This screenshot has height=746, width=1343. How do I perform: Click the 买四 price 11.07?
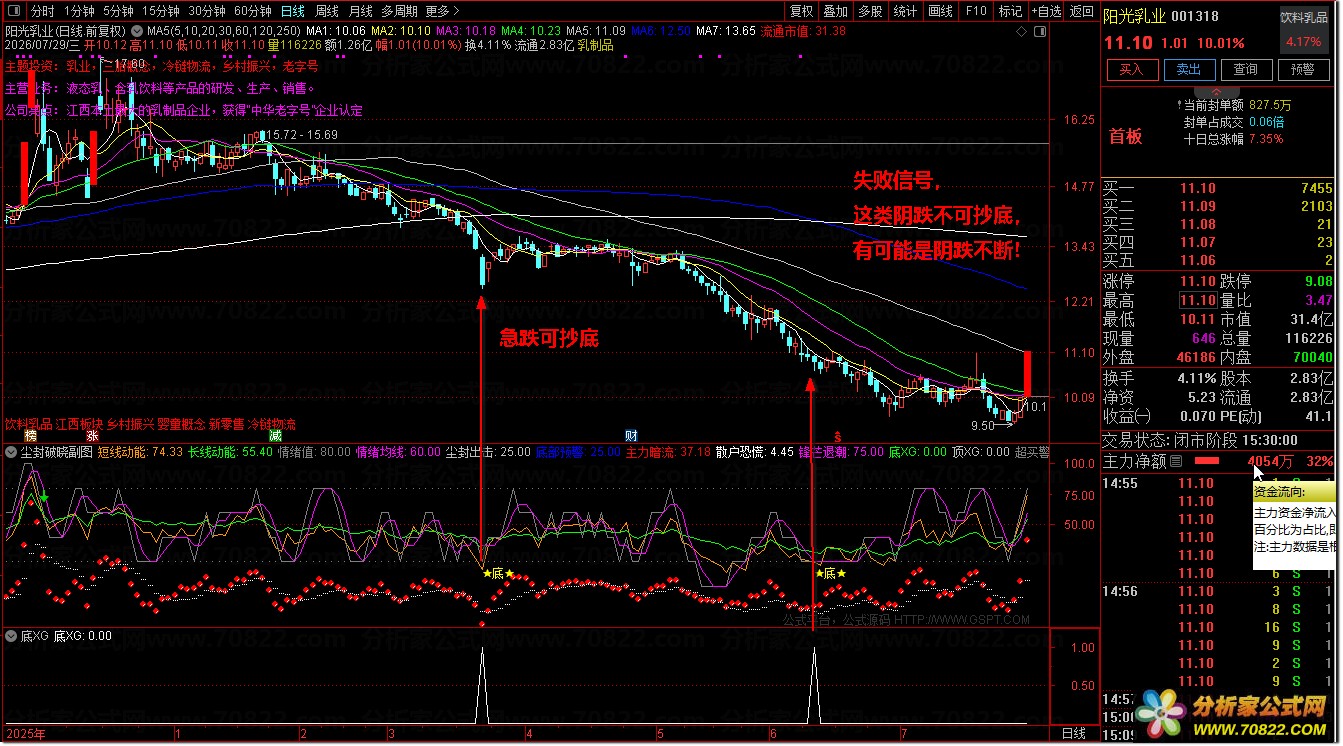[x=1198, y=242]
